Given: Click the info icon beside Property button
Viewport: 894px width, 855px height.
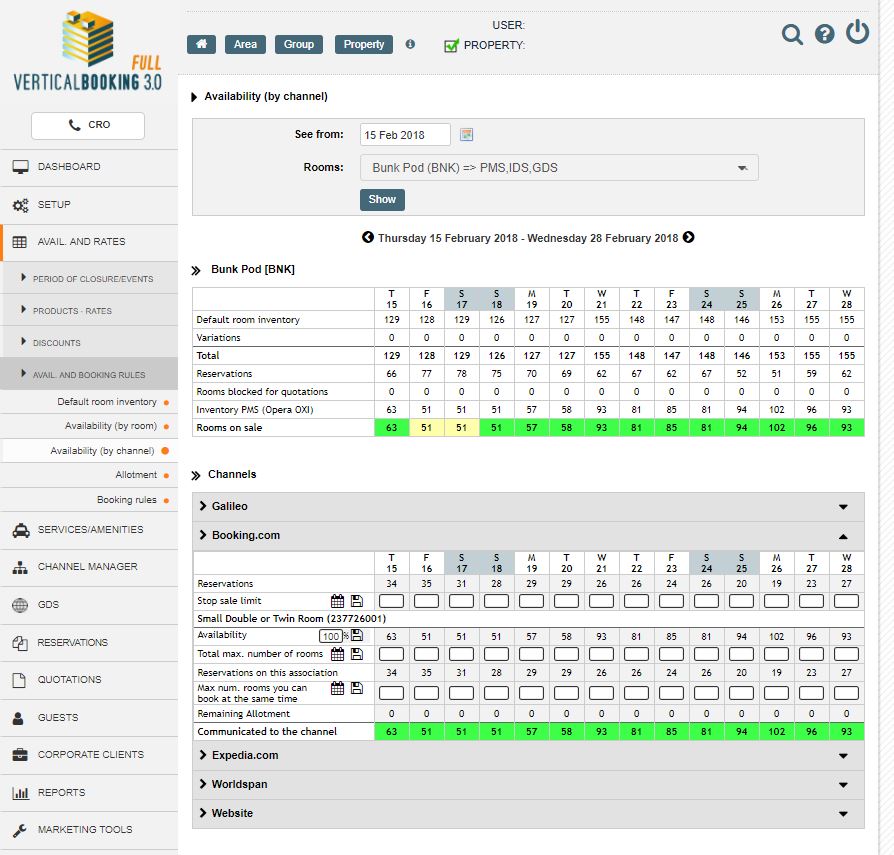Looking at the screenshot, I should click(410, 44).
